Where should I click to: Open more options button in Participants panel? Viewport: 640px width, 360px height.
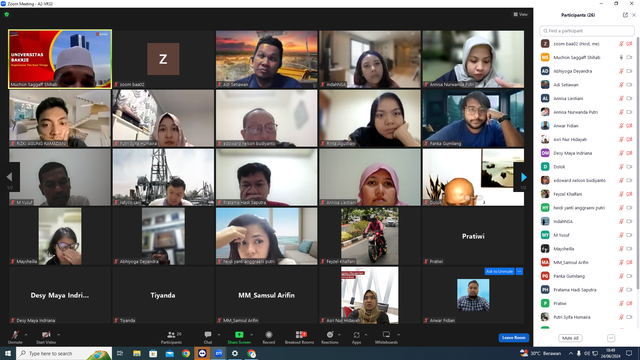(611, 338)
